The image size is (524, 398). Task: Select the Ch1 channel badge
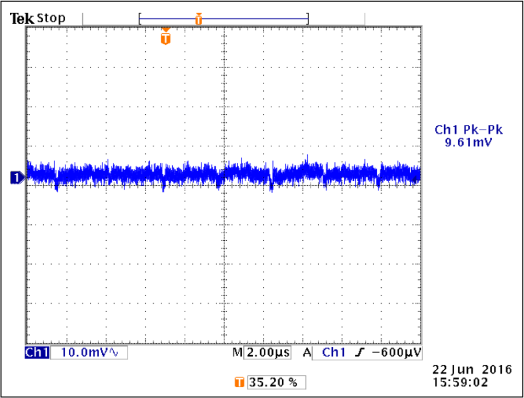37,353
